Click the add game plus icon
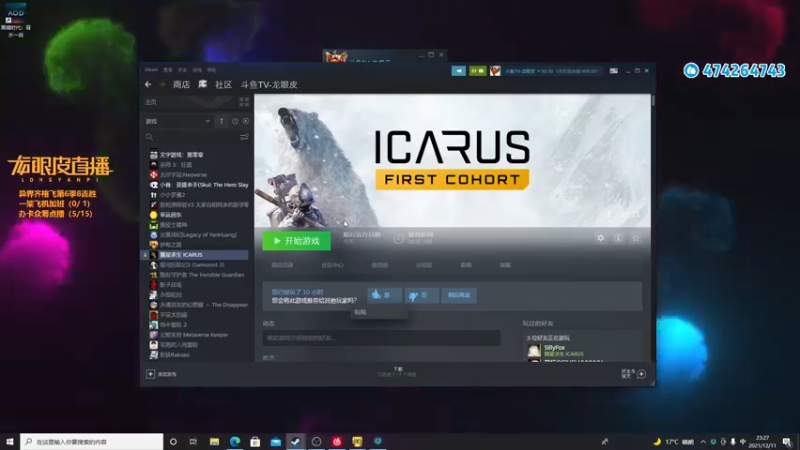 (151, 374)
